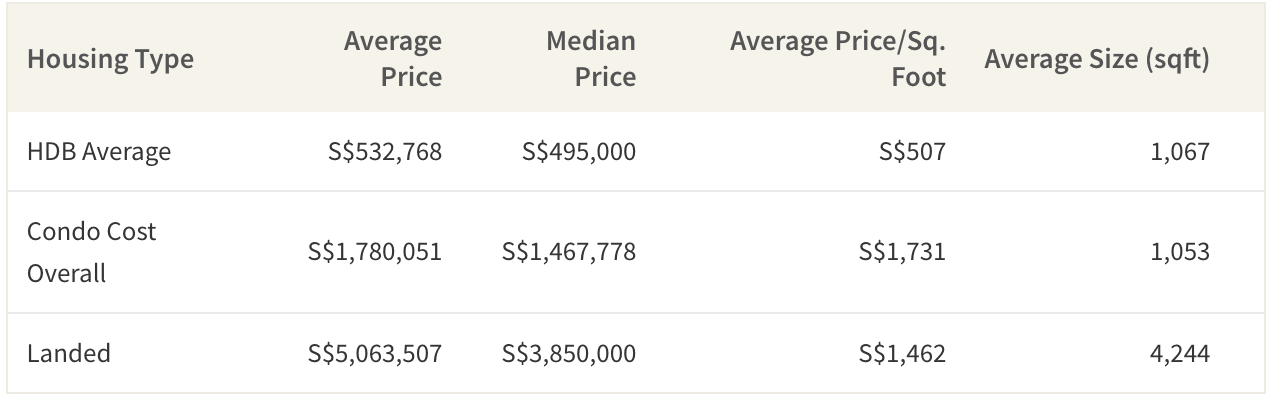Image resolution: width=1270 pixels, height=394 pixels.
Task: Click the S$1,780,051 condo average price
Action: point(375,252)
